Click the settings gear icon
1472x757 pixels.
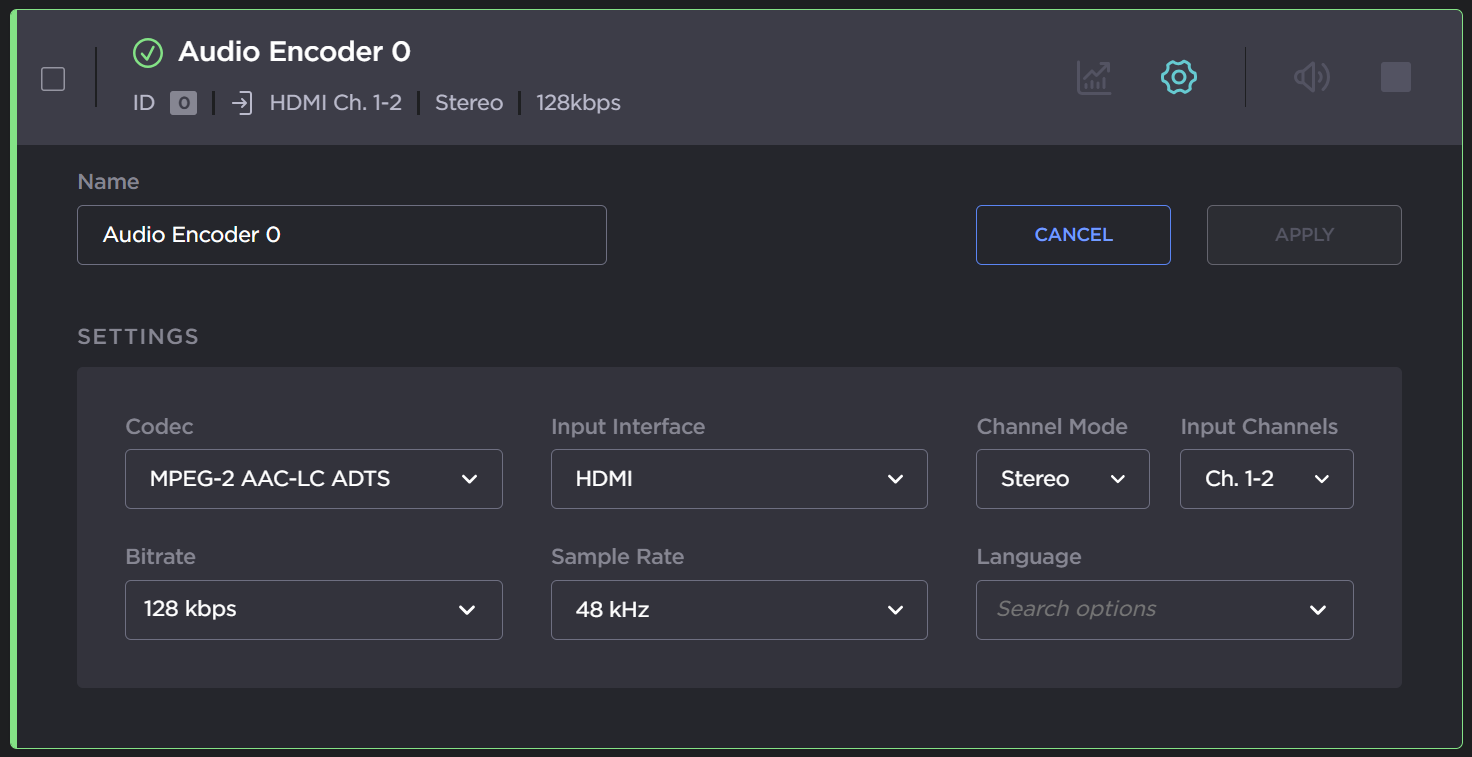coord(1179,77)
